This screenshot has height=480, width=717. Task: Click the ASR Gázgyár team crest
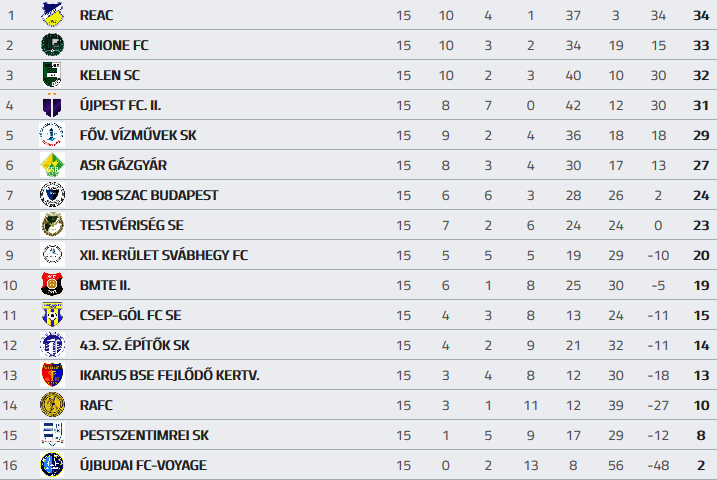coord(51,165)
